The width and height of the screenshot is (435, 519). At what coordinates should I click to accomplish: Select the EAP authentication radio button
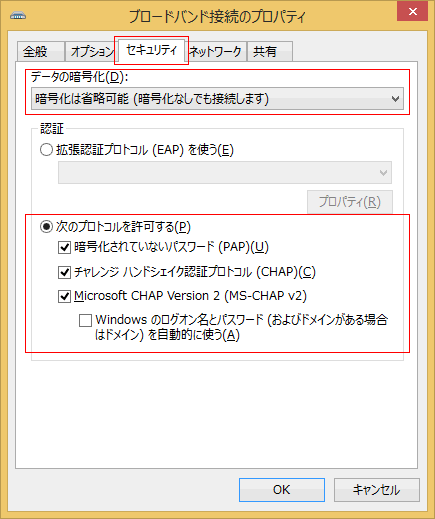pyautogui.click(x=46, y=150)
